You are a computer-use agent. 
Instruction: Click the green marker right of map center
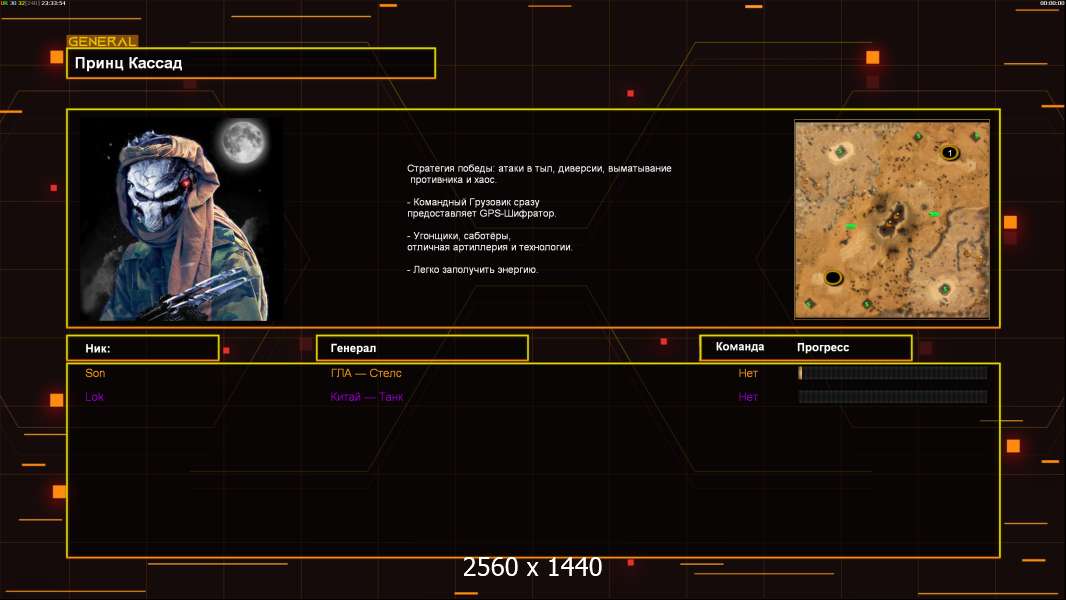[x=934, y=214]
